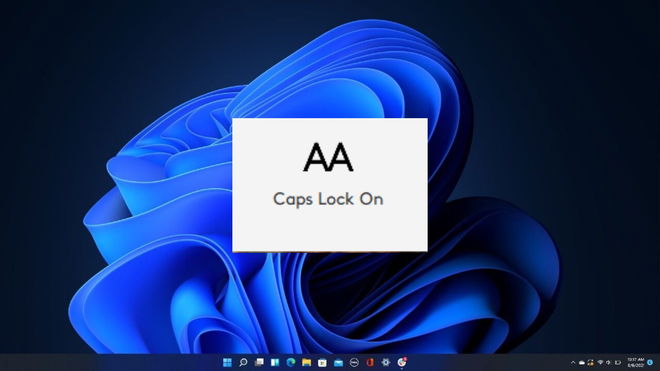This screenshot has width=660, height=371.
Task: Open the red Office icon
Action: click(x=370, y=362)
